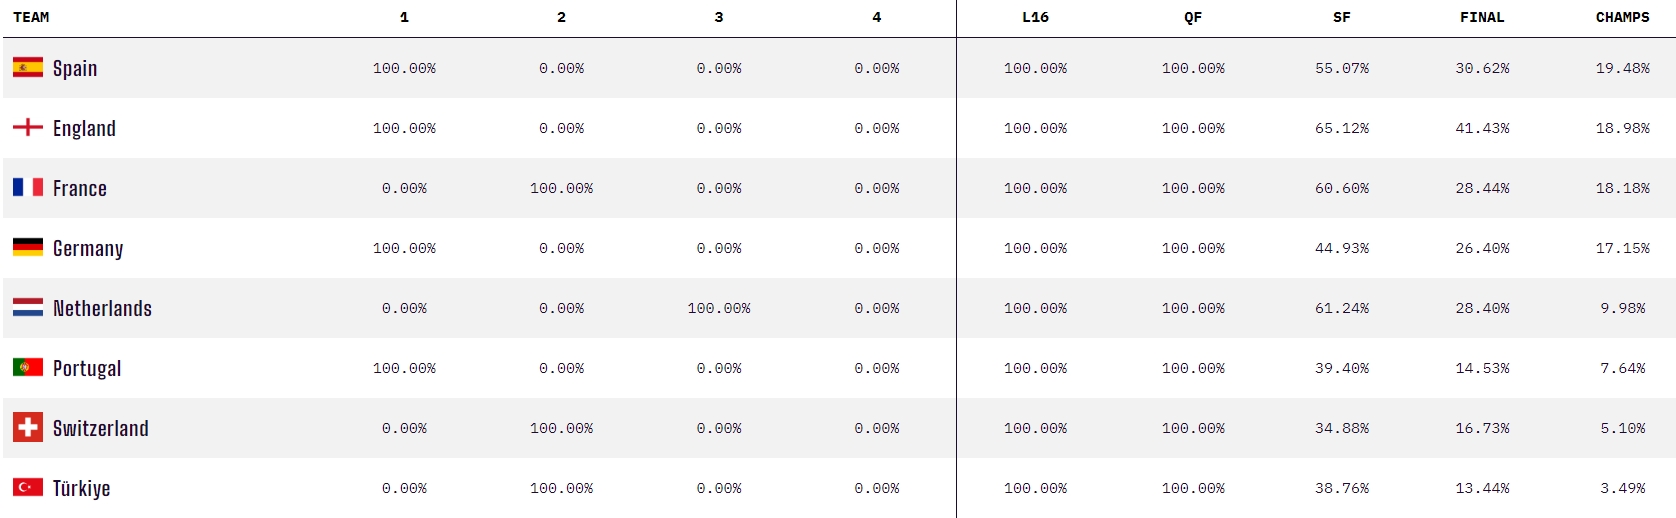Click the Portugal flag icon

pyautogui.click(x=28, y=367)
